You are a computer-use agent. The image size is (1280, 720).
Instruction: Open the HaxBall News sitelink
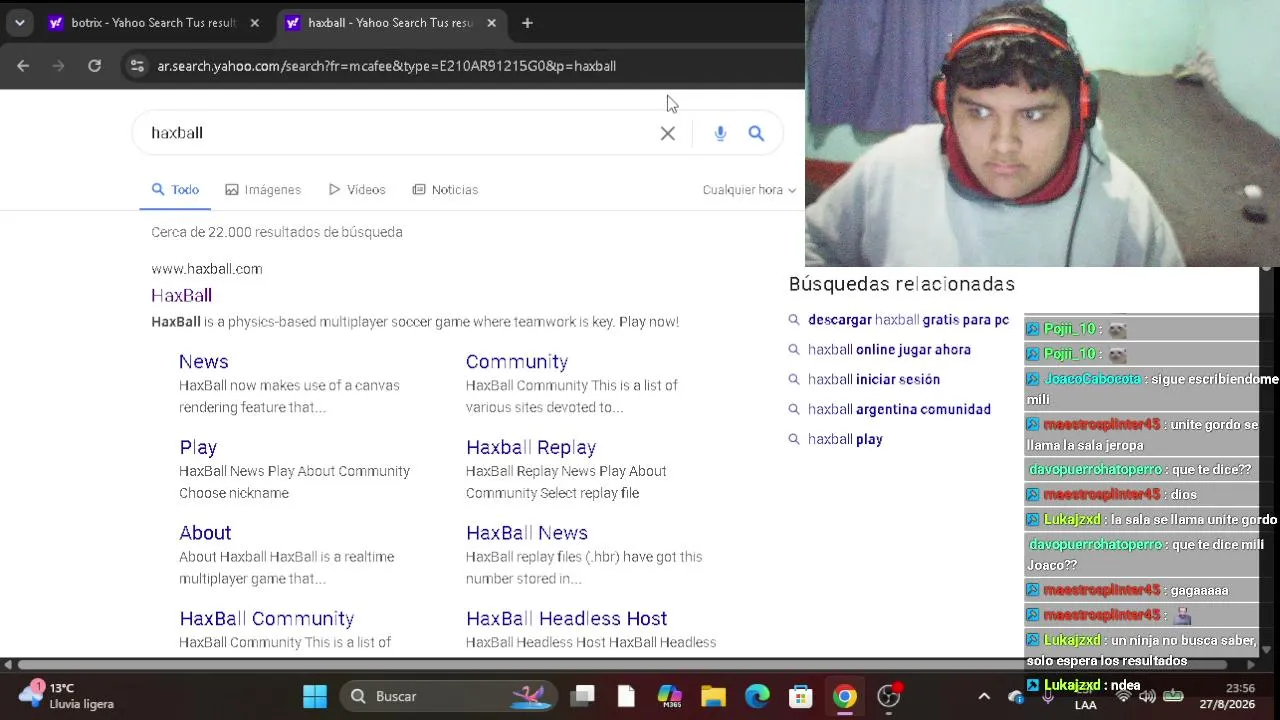click(x=527, y=533)
